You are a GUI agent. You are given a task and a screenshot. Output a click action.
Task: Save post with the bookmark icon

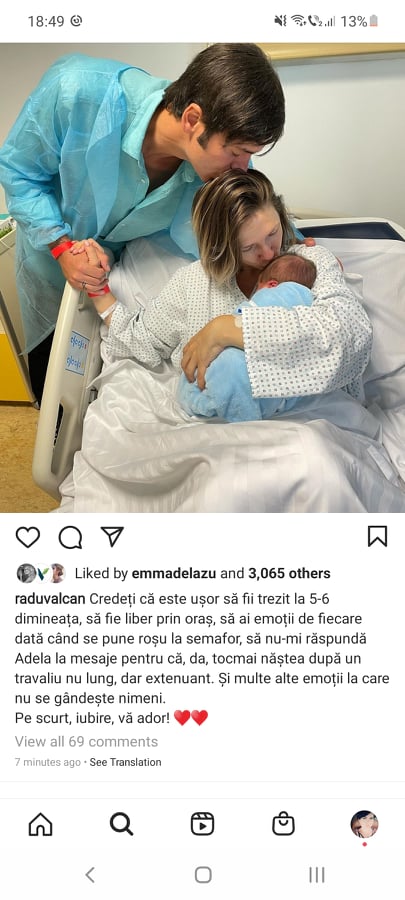pyautogui.click(x=377, y=536)
